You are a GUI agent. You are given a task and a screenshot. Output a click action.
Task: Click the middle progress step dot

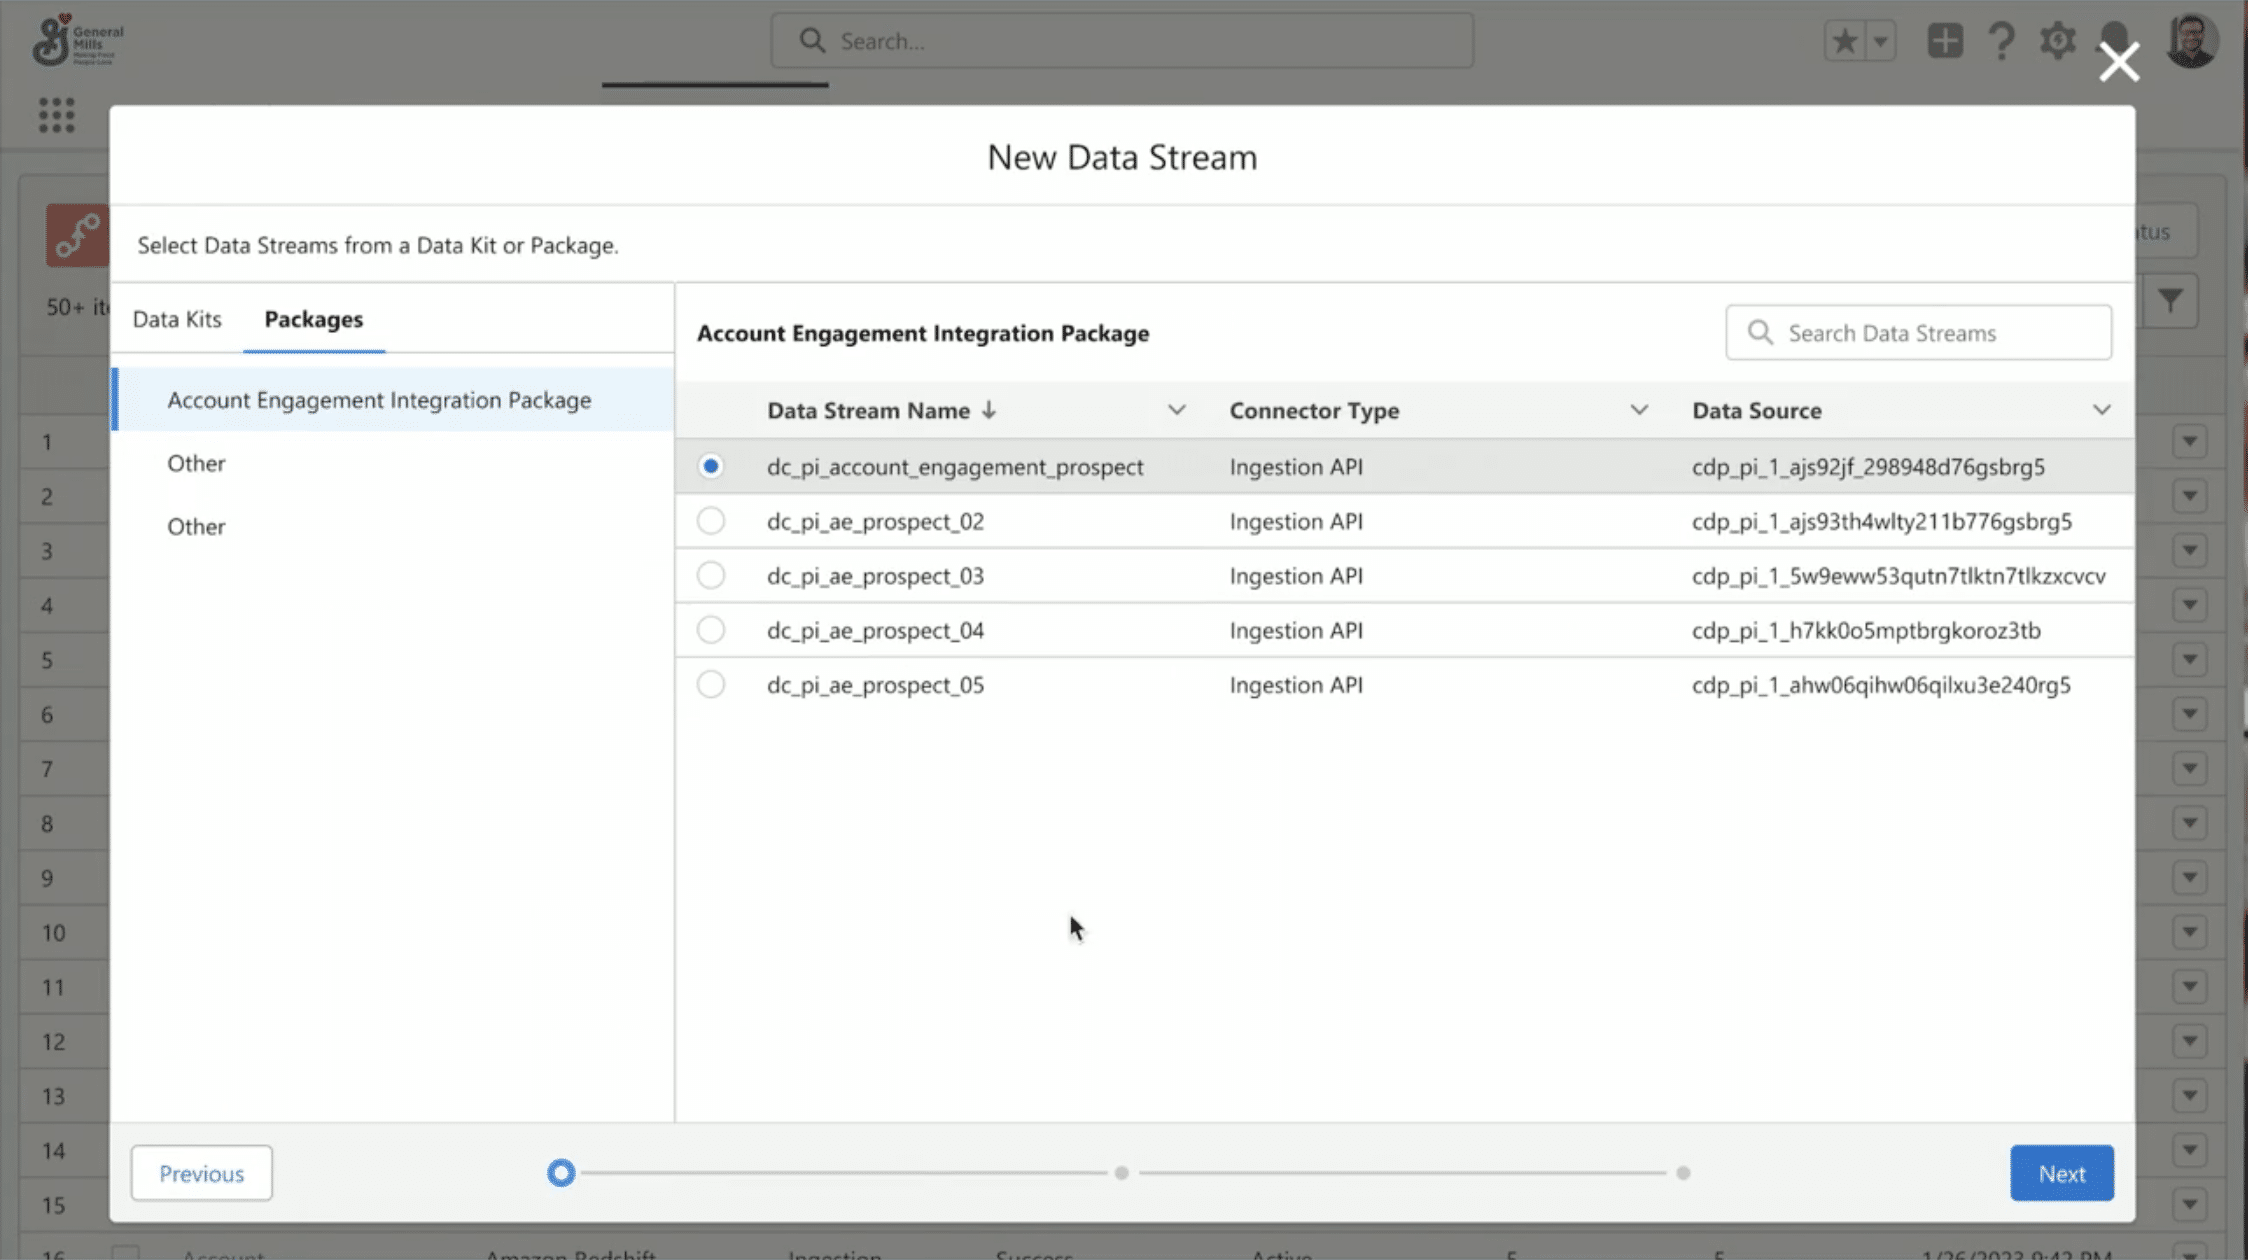tap(1121, 1173)
